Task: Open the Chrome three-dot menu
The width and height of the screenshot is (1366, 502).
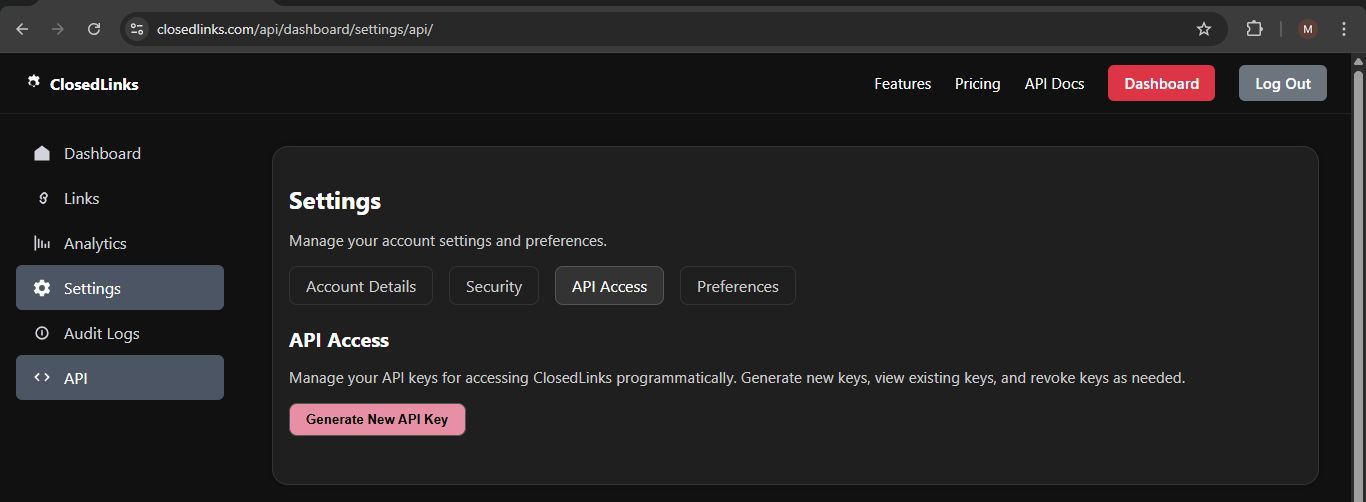Action: click(x=1344, y=29)
